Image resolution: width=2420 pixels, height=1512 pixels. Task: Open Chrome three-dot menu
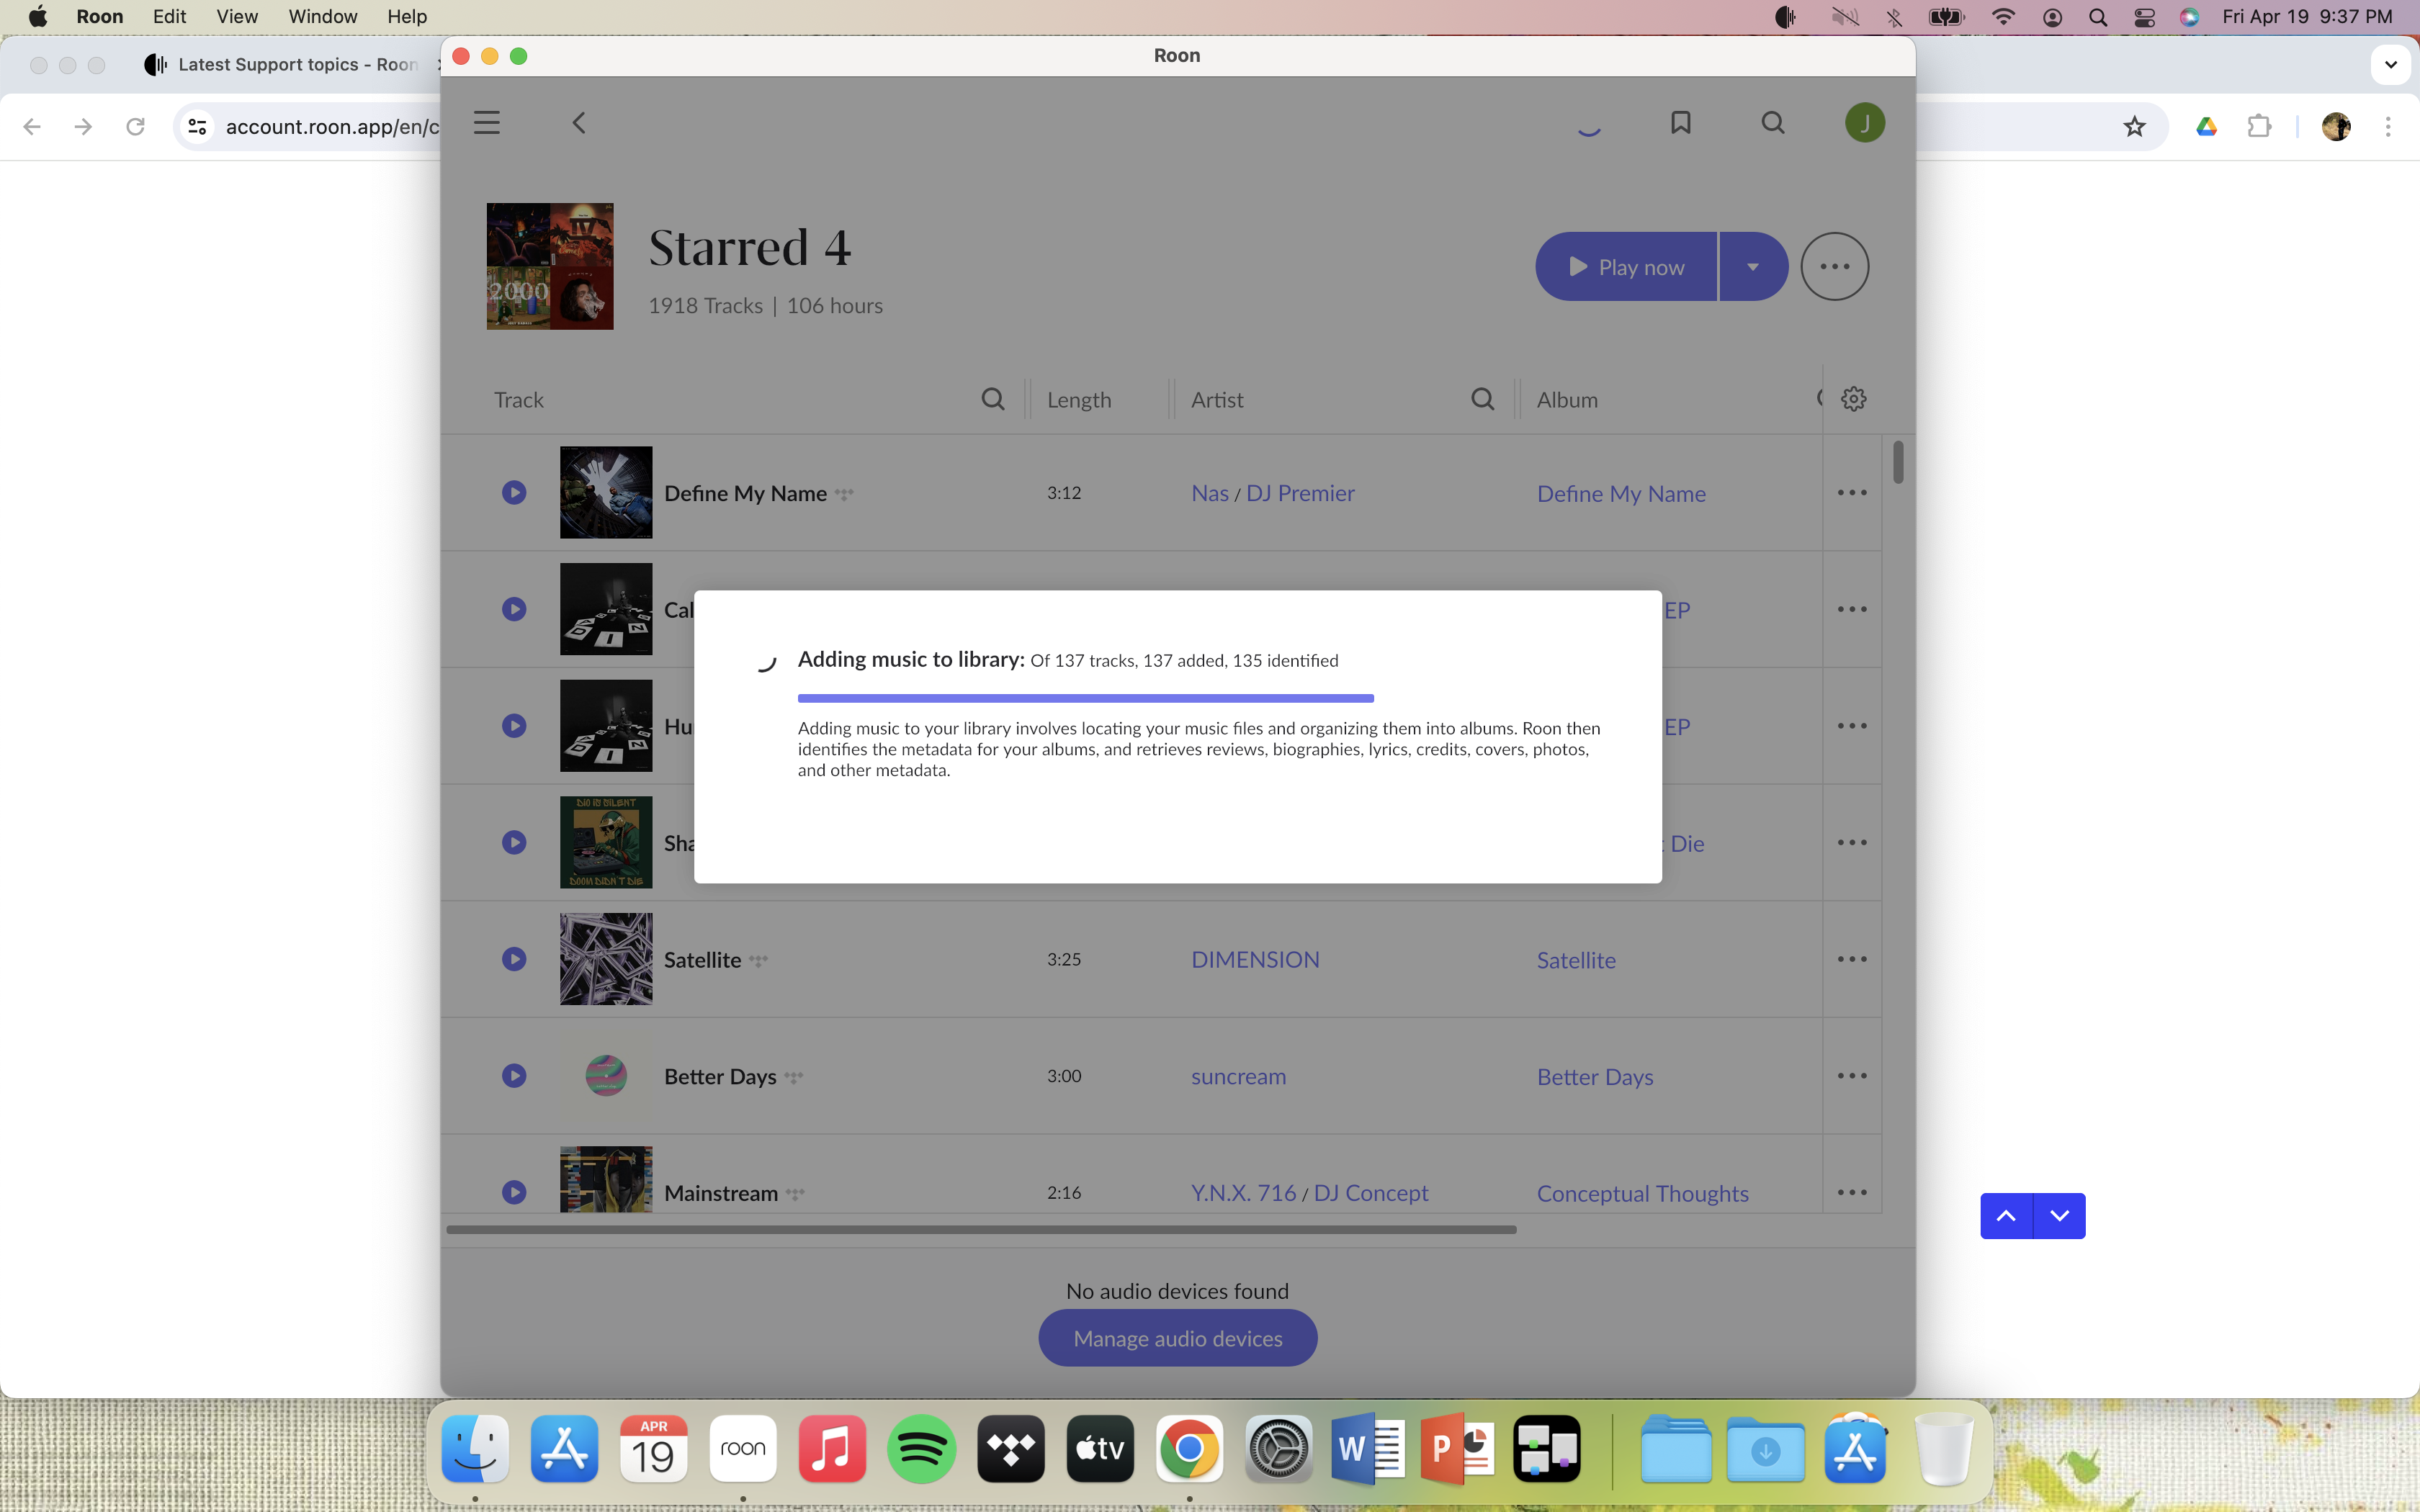(2388, 127)
